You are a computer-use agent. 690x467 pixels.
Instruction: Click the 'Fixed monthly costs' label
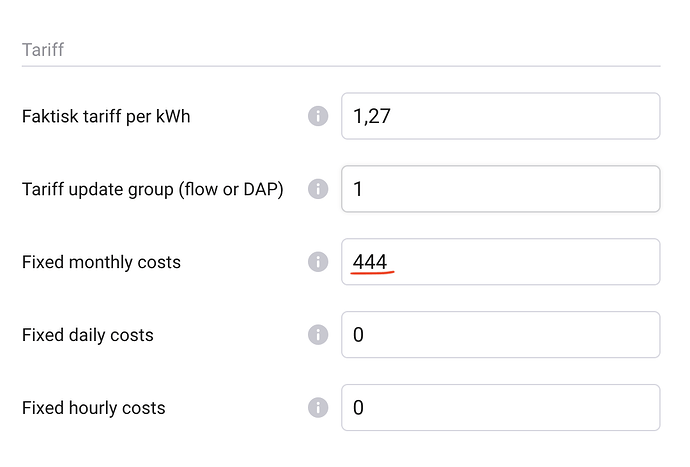click(x=101, y=262)
